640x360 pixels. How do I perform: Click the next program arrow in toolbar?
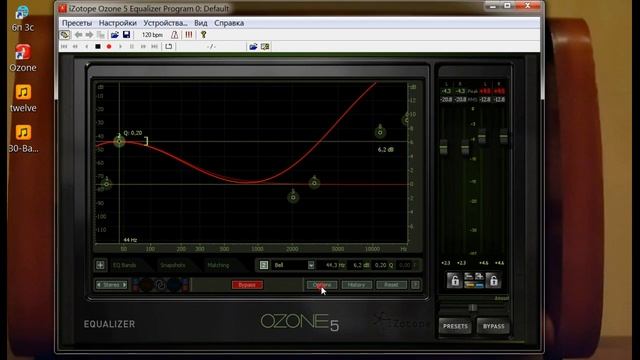(89, 35)
